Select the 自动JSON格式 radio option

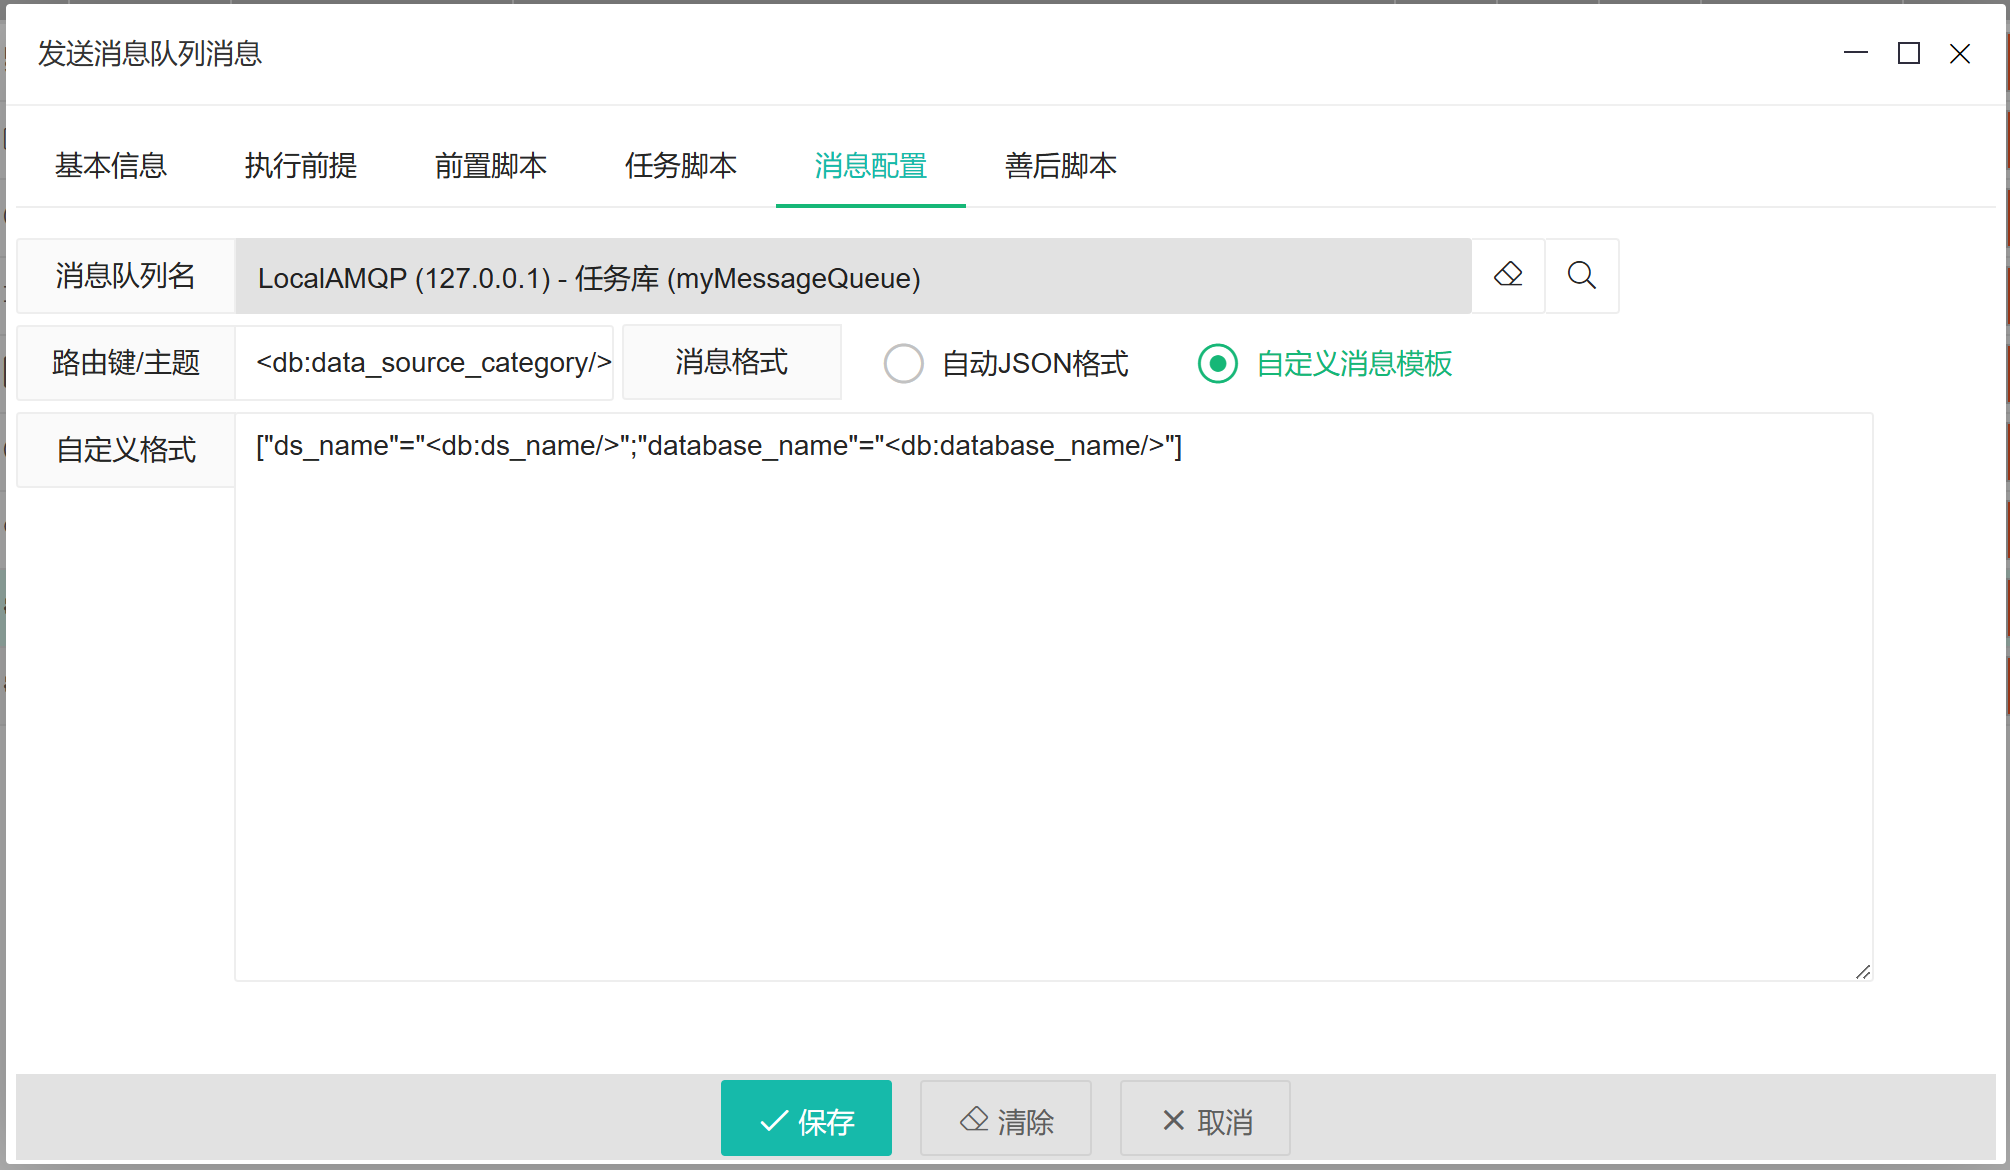click(1006, 363)
